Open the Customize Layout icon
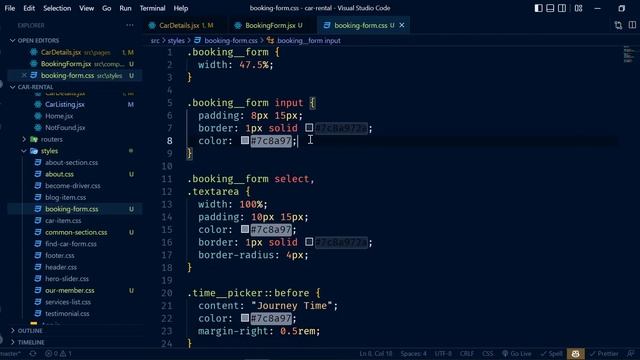Viewport: 640px width, 360px height. [578, 8]
